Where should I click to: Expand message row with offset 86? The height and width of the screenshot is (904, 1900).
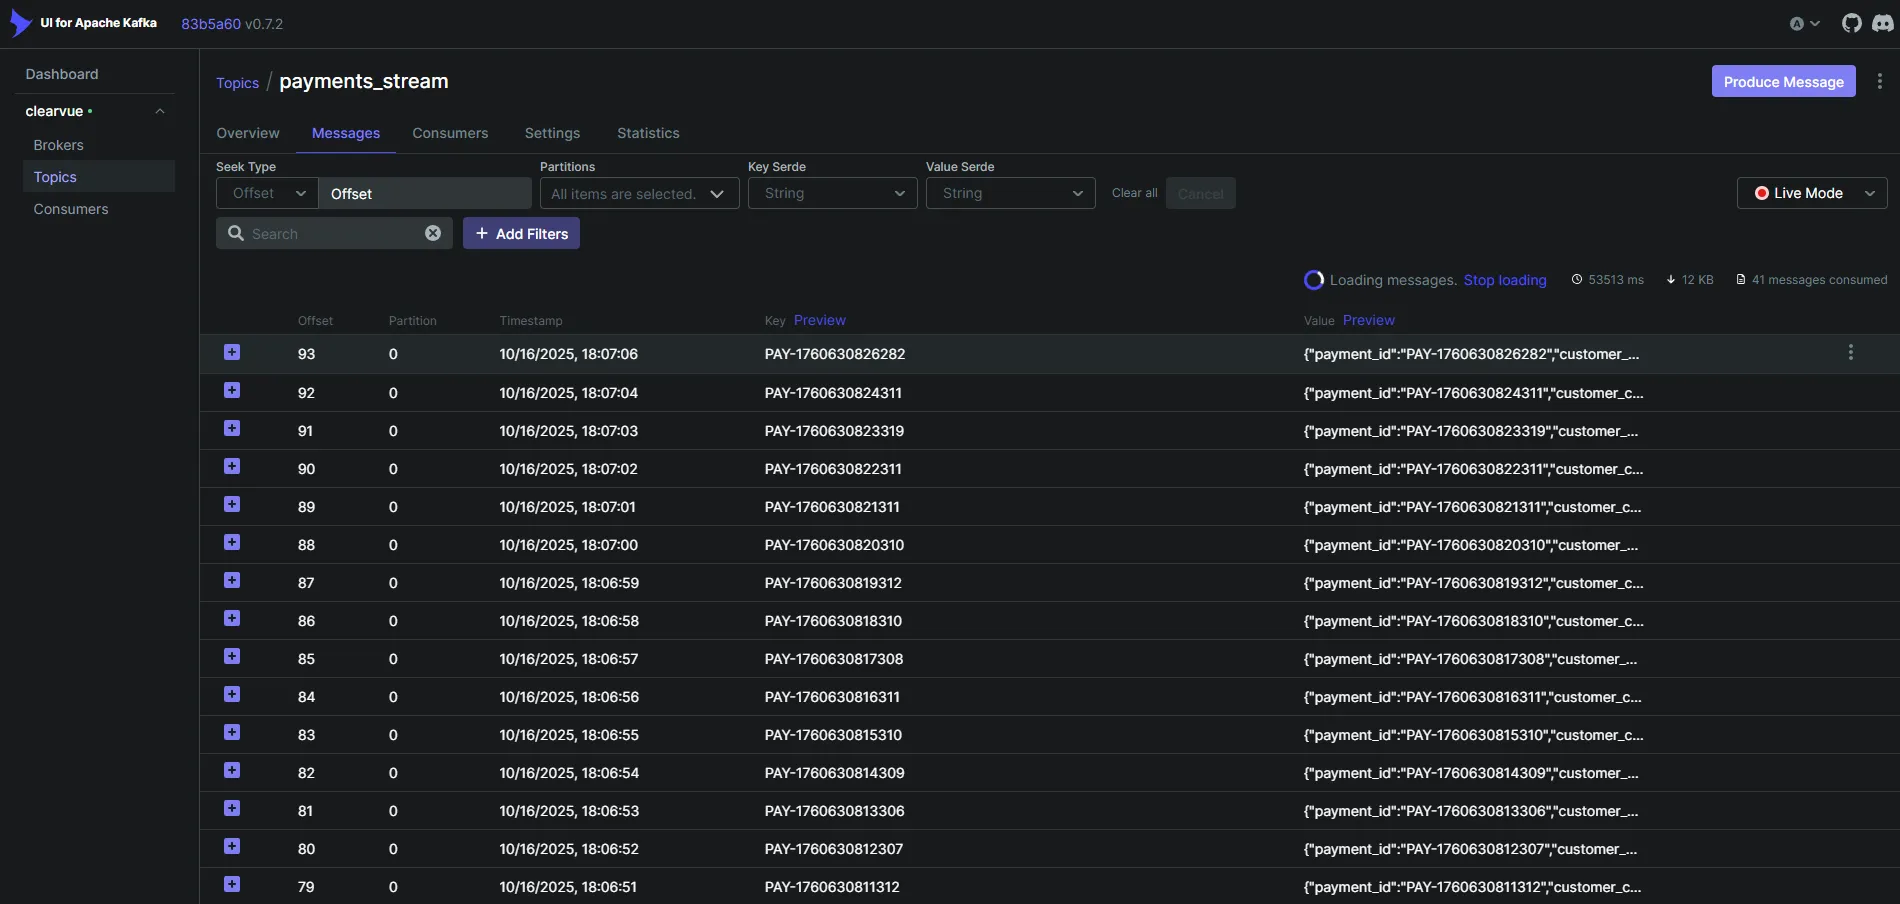pyautogui.click(x=232, y=618)
